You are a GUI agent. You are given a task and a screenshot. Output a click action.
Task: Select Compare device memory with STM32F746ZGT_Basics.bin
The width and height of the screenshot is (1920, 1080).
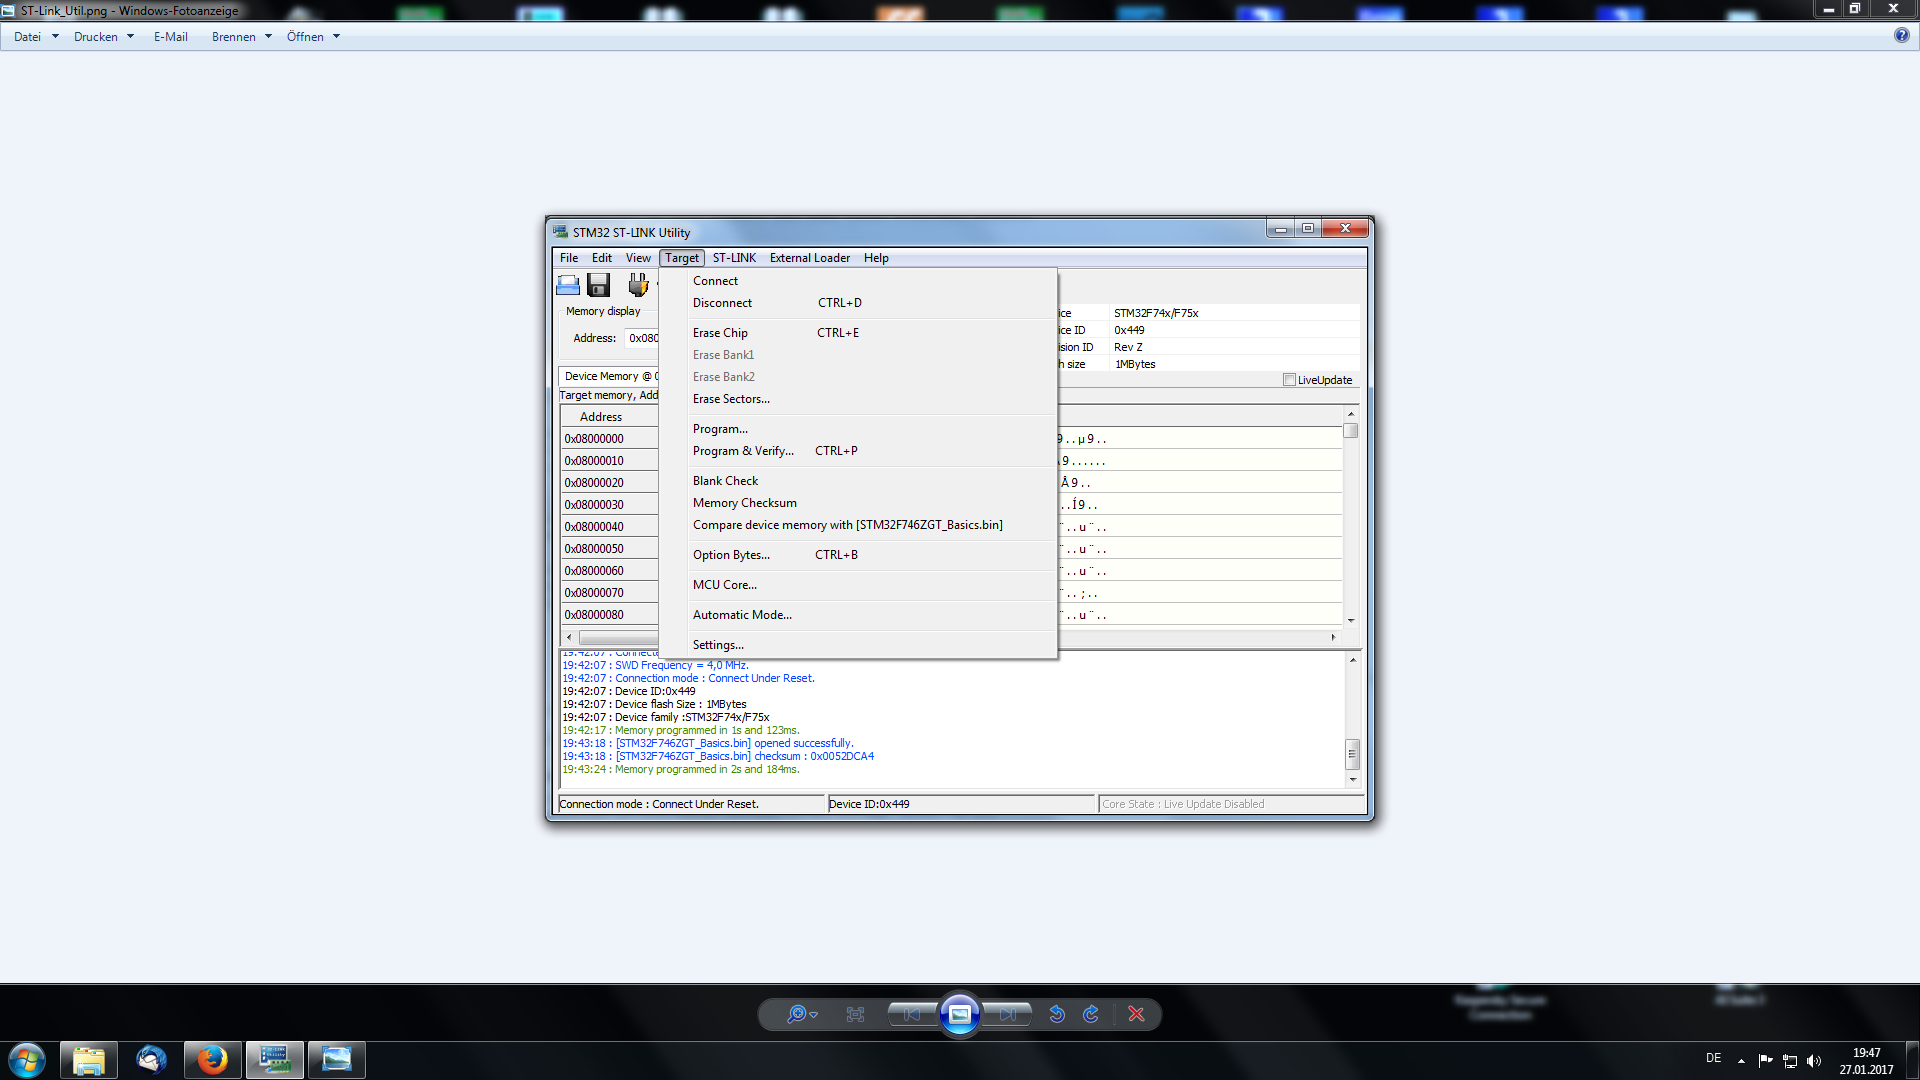click(858, 525)
